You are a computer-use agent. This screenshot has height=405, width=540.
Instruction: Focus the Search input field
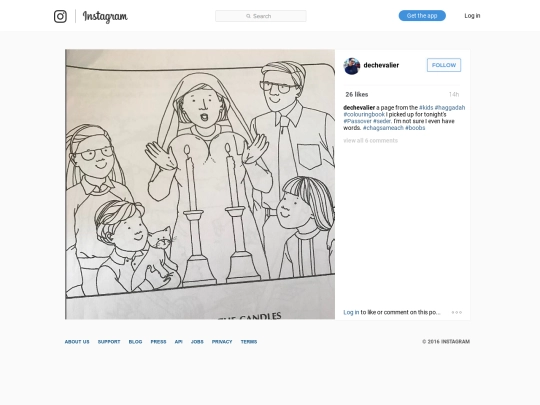[261, 16]
